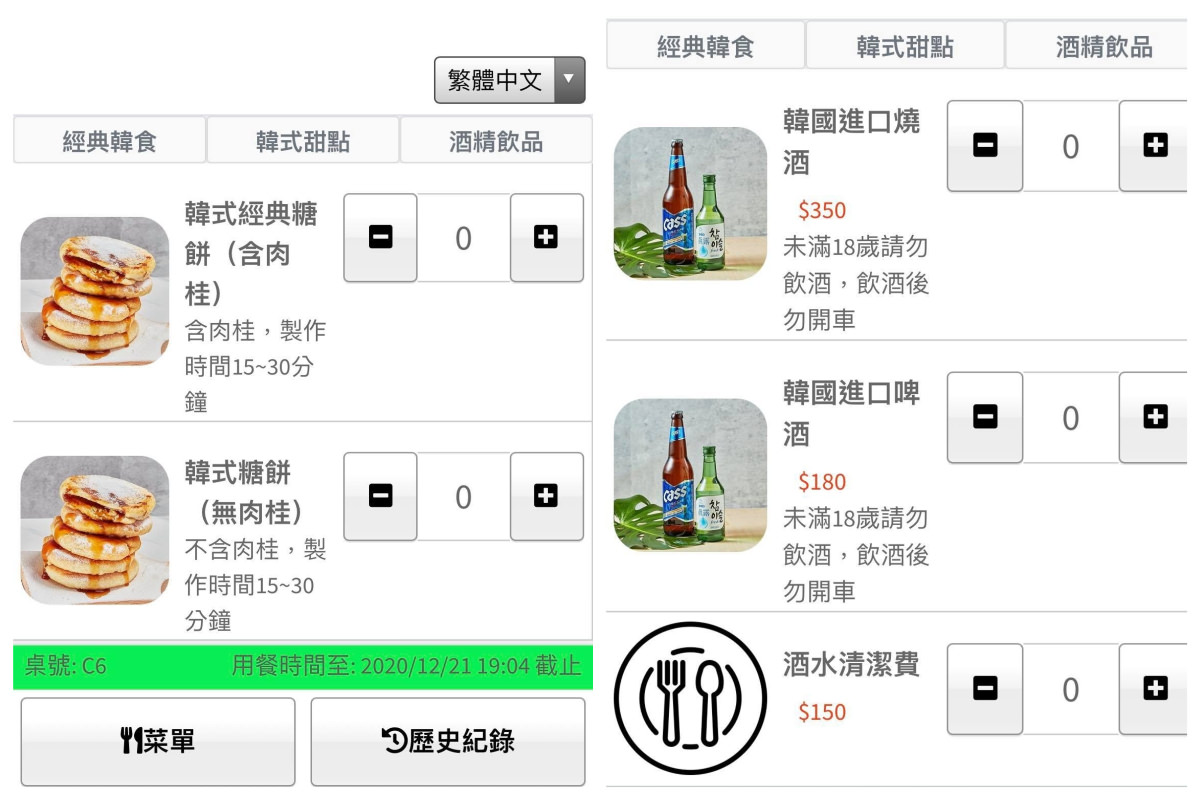Remove one 韓式糖餅（無肉桂）with minus icon
The height and width of the screenshot is (800, 1200).
(x=380, y=497)
